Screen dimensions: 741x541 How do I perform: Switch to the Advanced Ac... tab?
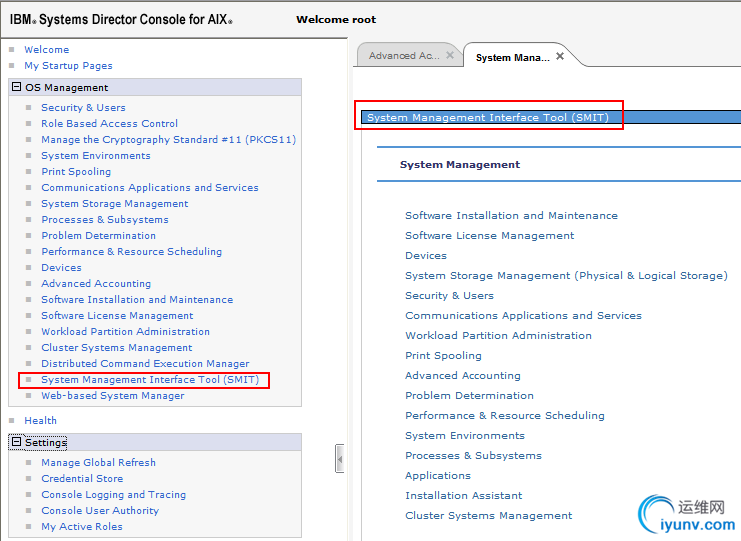tap(404, 56)
